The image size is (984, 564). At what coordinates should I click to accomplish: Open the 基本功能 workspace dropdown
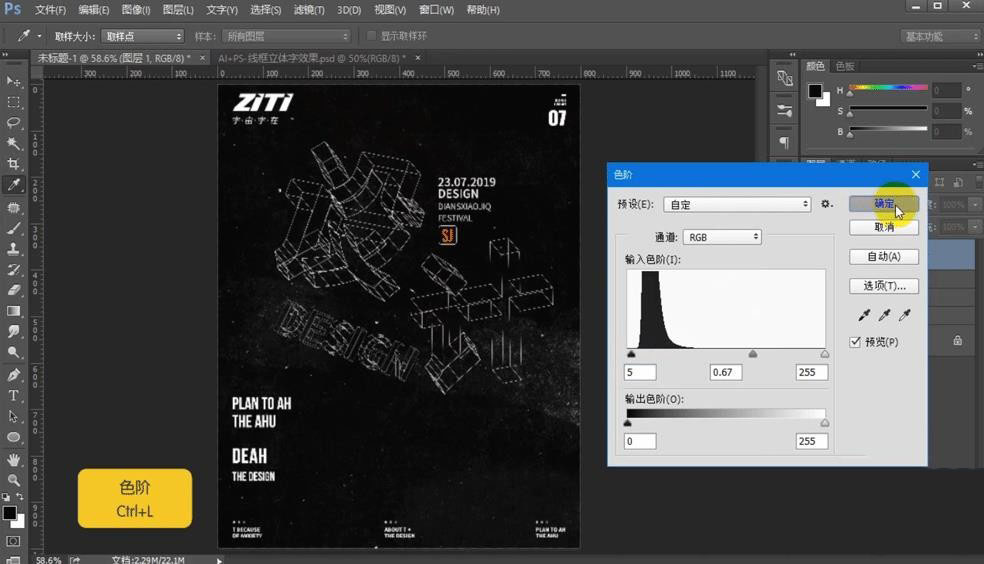pyautogui.click(x=939, y=36)
